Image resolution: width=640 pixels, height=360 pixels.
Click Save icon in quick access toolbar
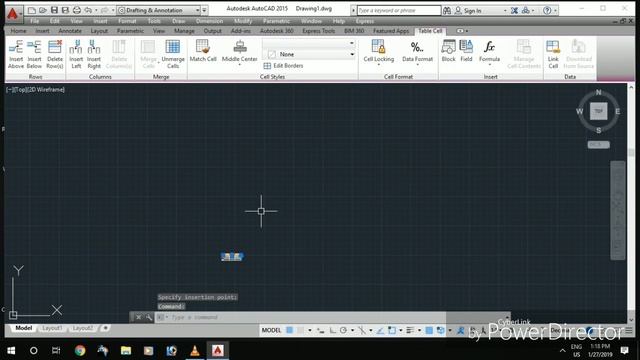tap(54, 10)
